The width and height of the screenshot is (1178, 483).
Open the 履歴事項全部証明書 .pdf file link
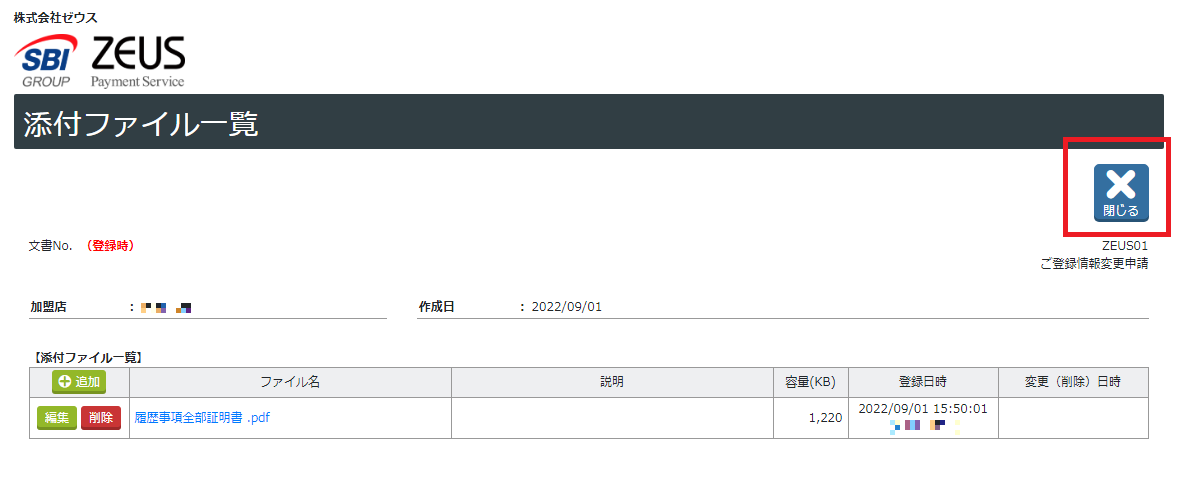tap(202, 418)
